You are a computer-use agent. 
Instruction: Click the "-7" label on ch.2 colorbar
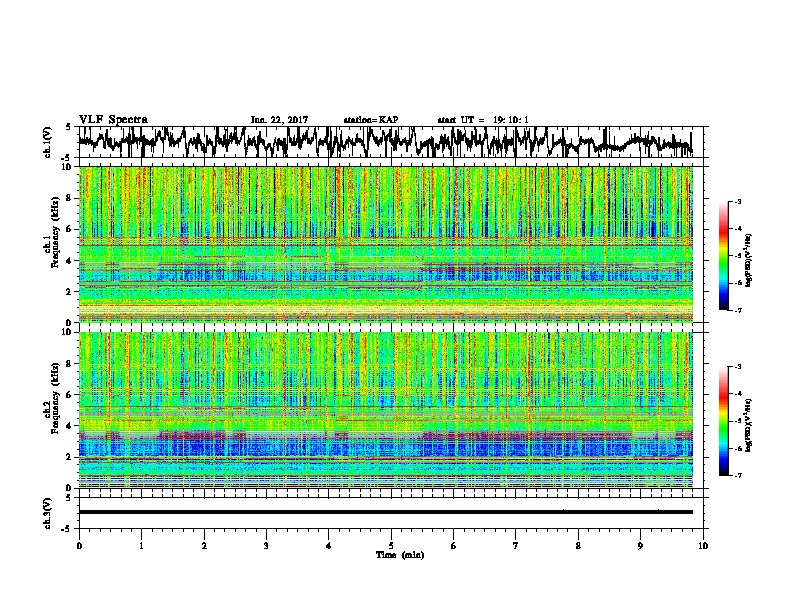click(x=737, y=476)
